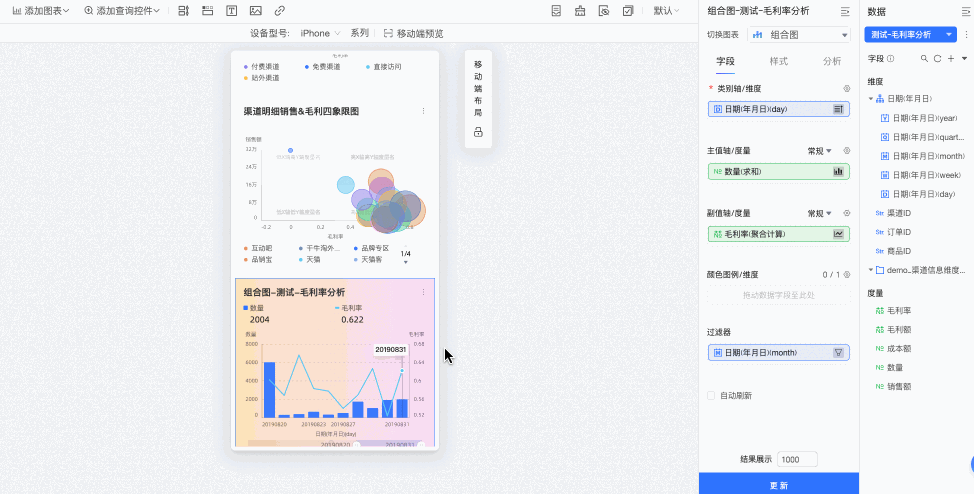974x494 pixels.
Task: Open the 切换图表 组合图 dropdown
Action: click(799, 35)
